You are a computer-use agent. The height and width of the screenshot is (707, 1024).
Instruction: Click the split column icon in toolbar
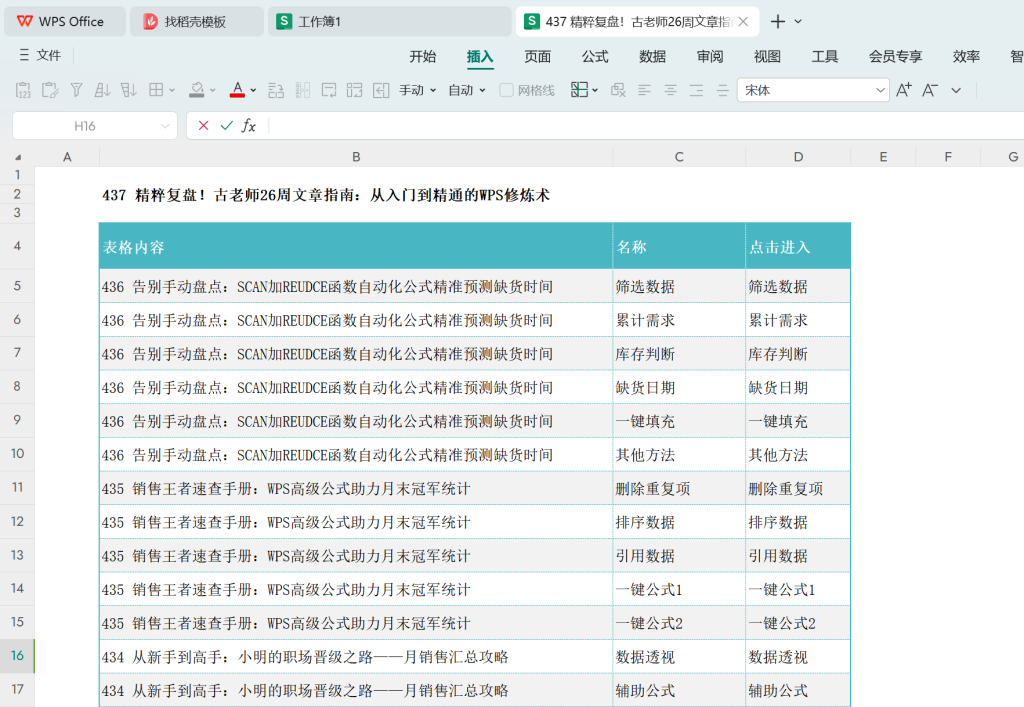[302, 90]
